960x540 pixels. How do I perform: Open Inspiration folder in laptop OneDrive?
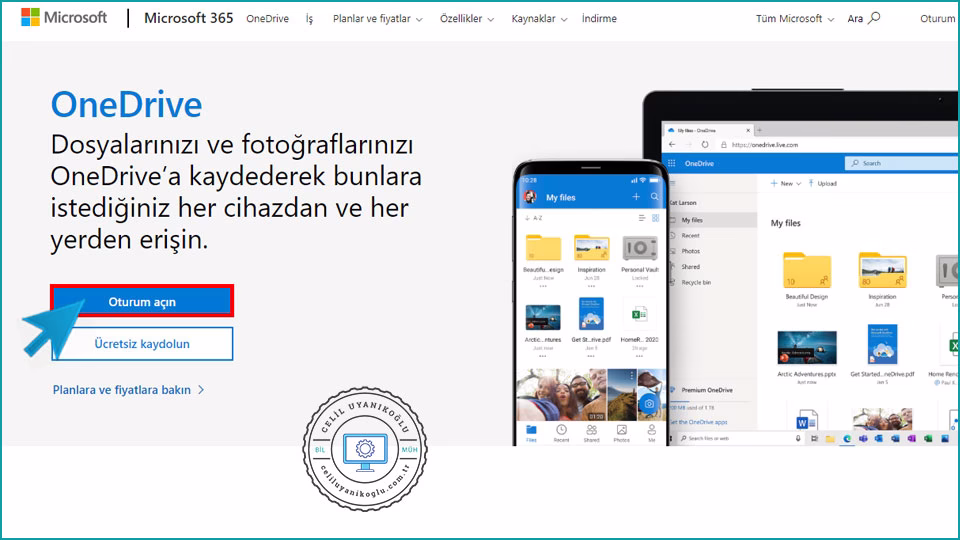coord(882,271)
